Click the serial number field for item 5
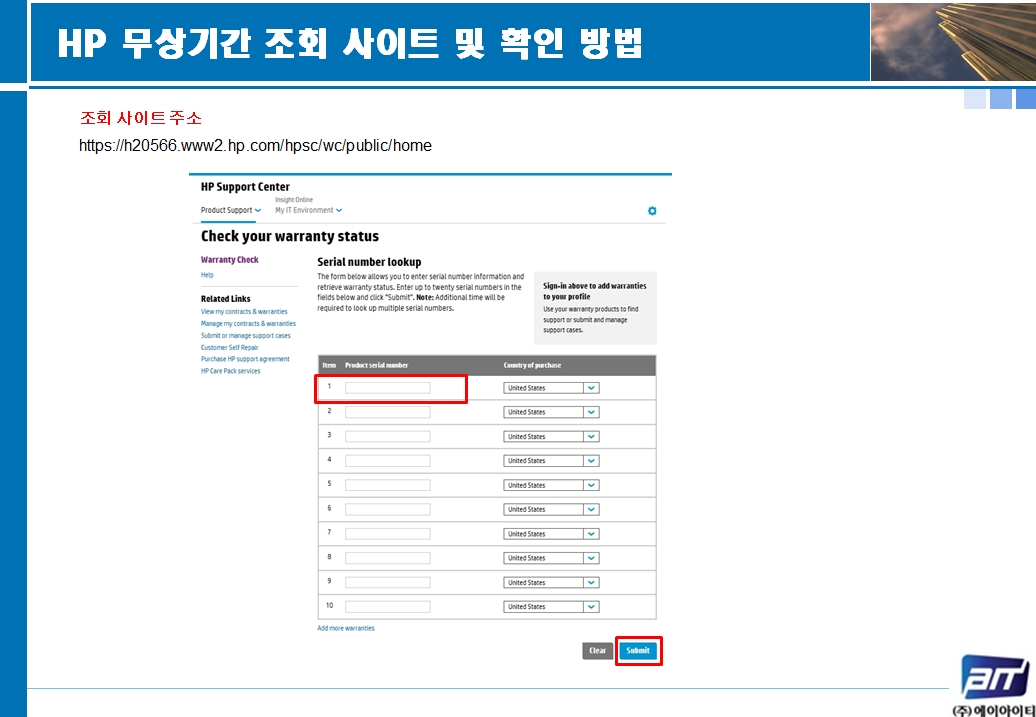The width and height of the screenshot is (1036, 717). point(388,485)
